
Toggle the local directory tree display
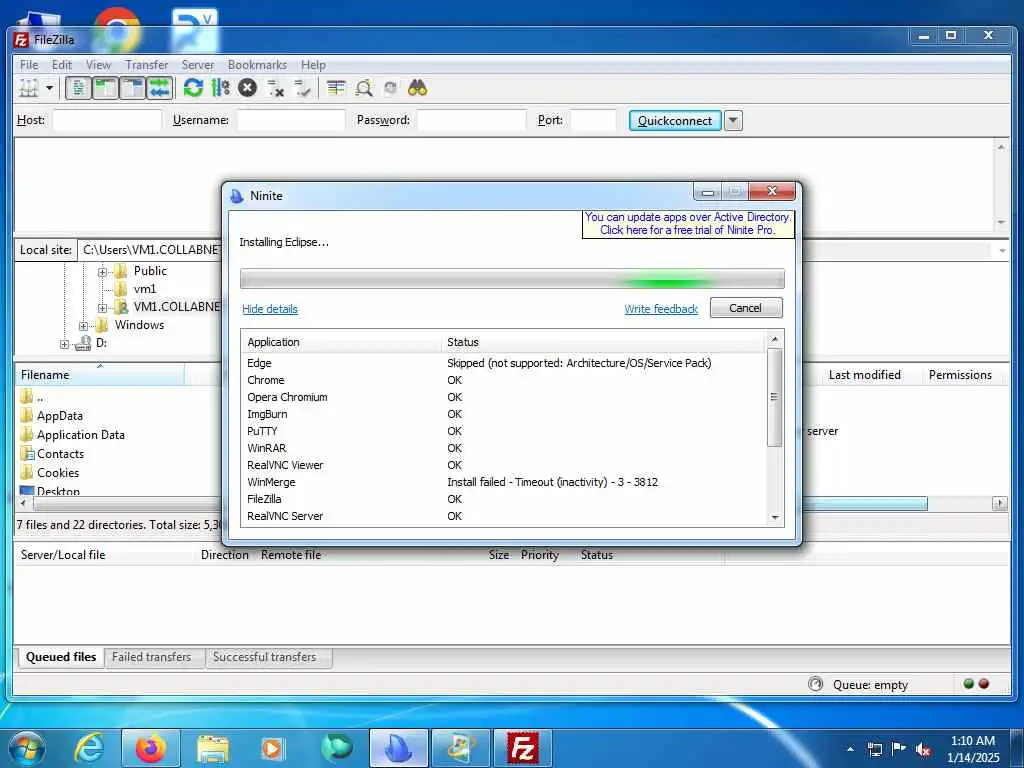[104, 88]
